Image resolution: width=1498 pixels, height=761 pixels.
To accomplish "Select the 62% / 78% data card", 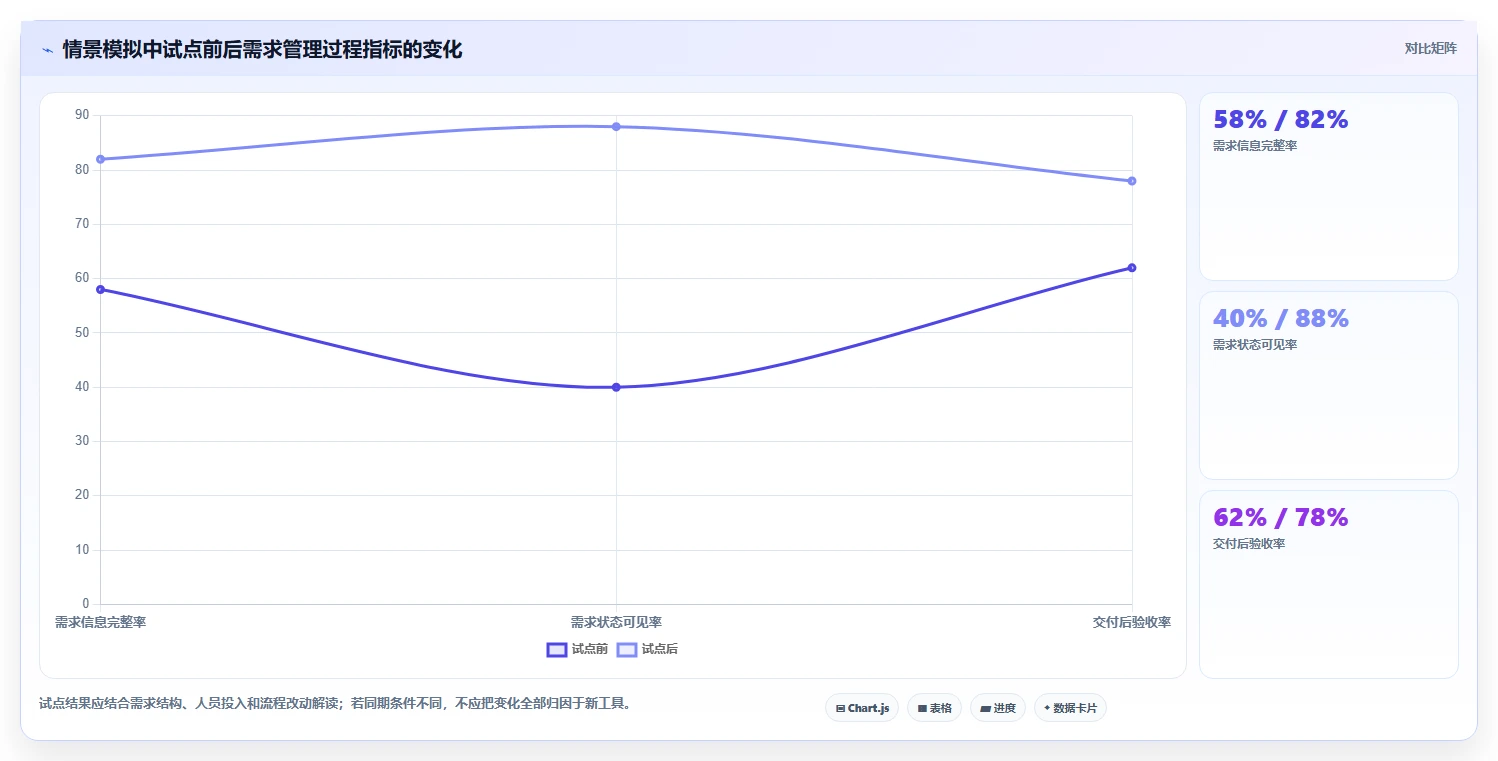I will (x=1328, y=584).
